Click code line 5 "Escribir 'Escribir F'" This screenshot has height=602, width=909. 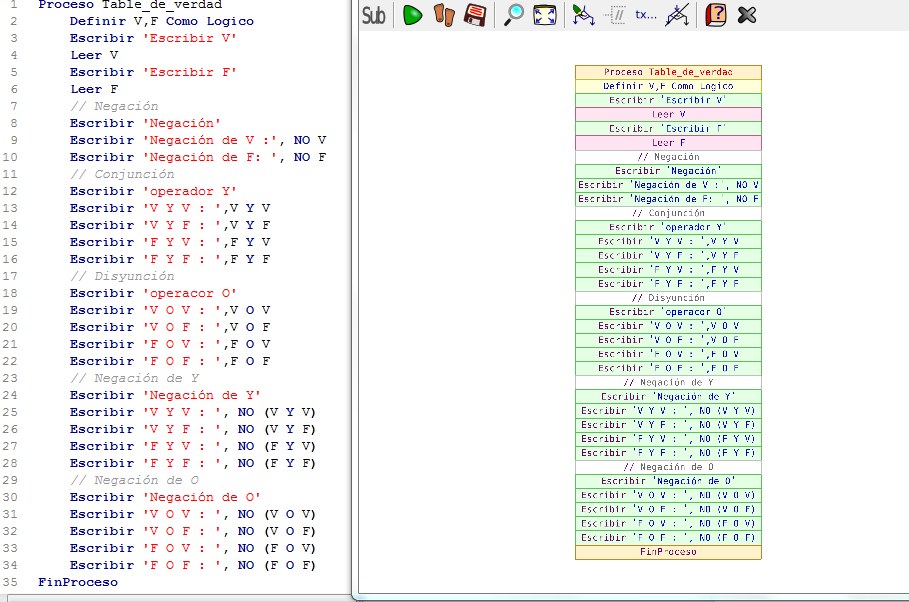(153, 72)
